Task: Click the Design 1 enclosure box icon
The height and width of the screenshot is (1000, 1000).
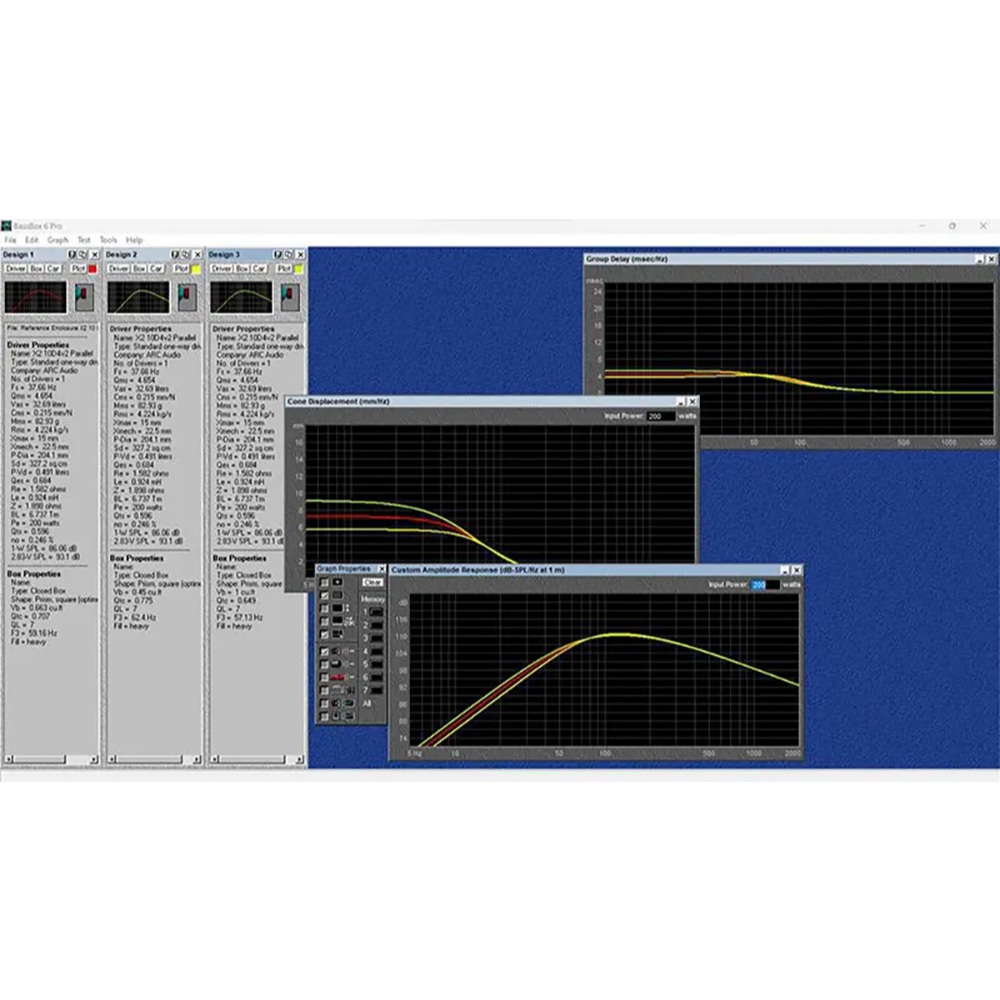Action: [84, 297]
